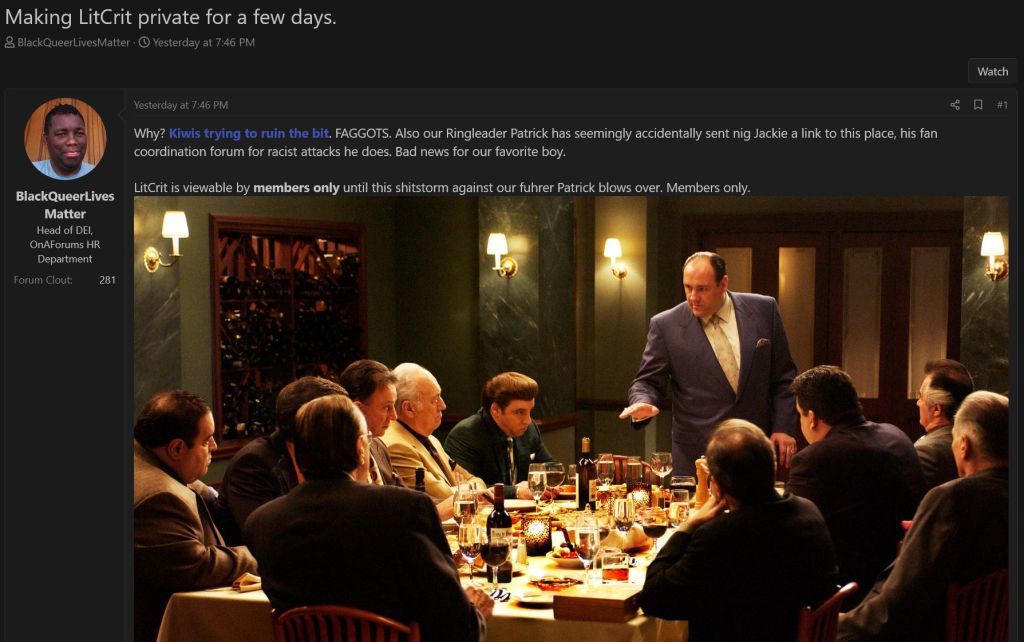Click the bold 'members only' text

point(296,187)
